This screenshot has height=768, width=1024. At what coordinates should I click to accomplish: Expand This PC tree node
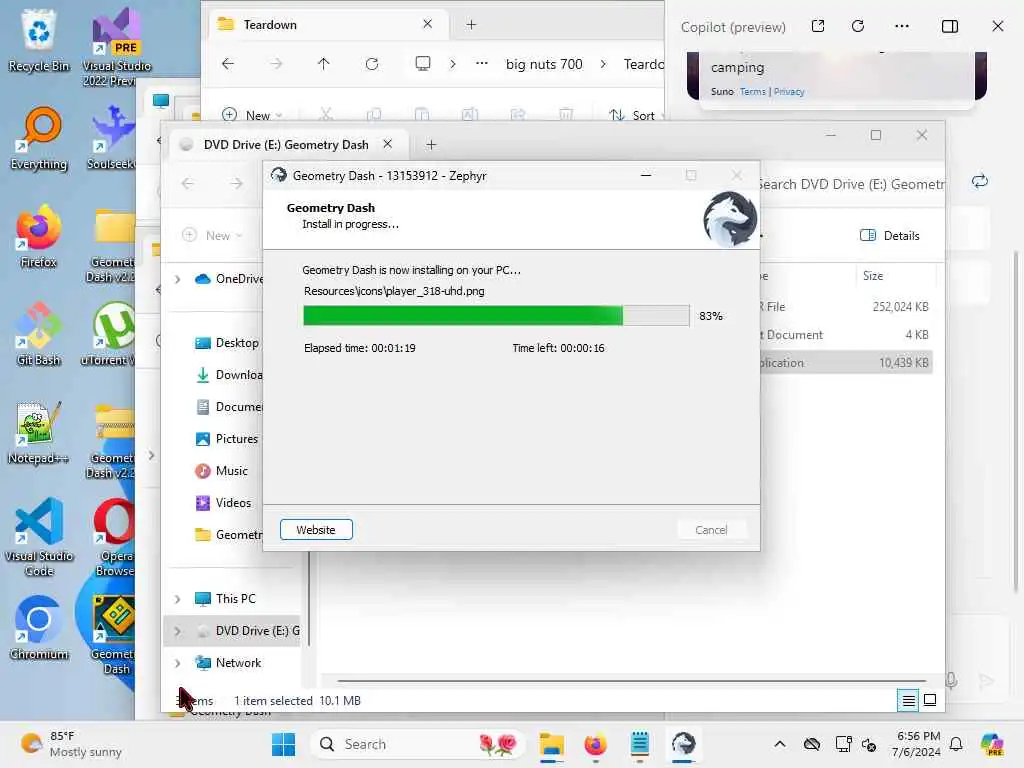pyautogui.click(x=177, y=598)
